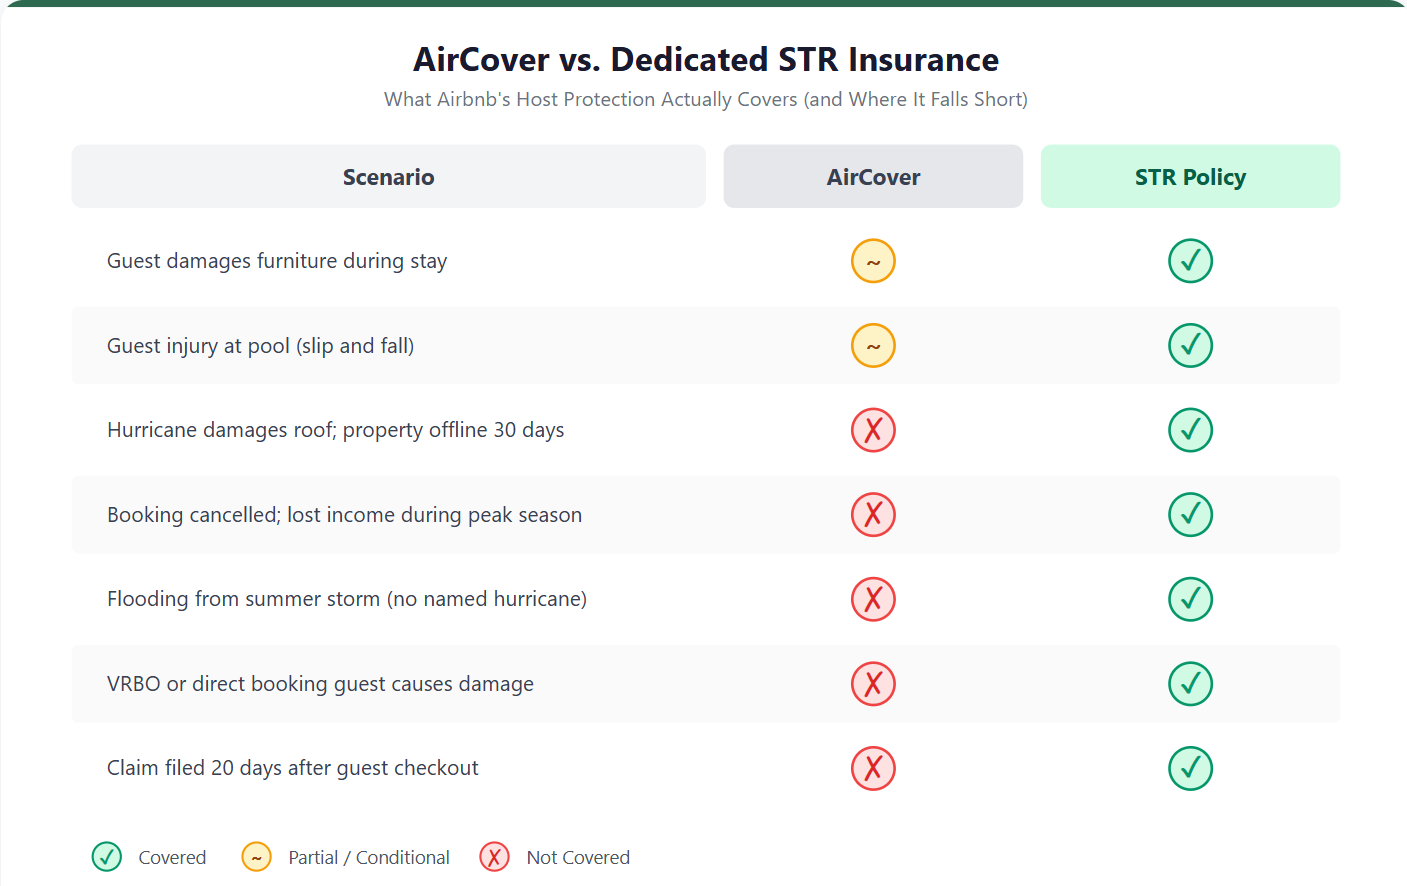Click STR Policy checkmark for booking cancelled row
The height and width of the screenshot is (886, 1407).
pyautogui.click(x=1190, y=515)
